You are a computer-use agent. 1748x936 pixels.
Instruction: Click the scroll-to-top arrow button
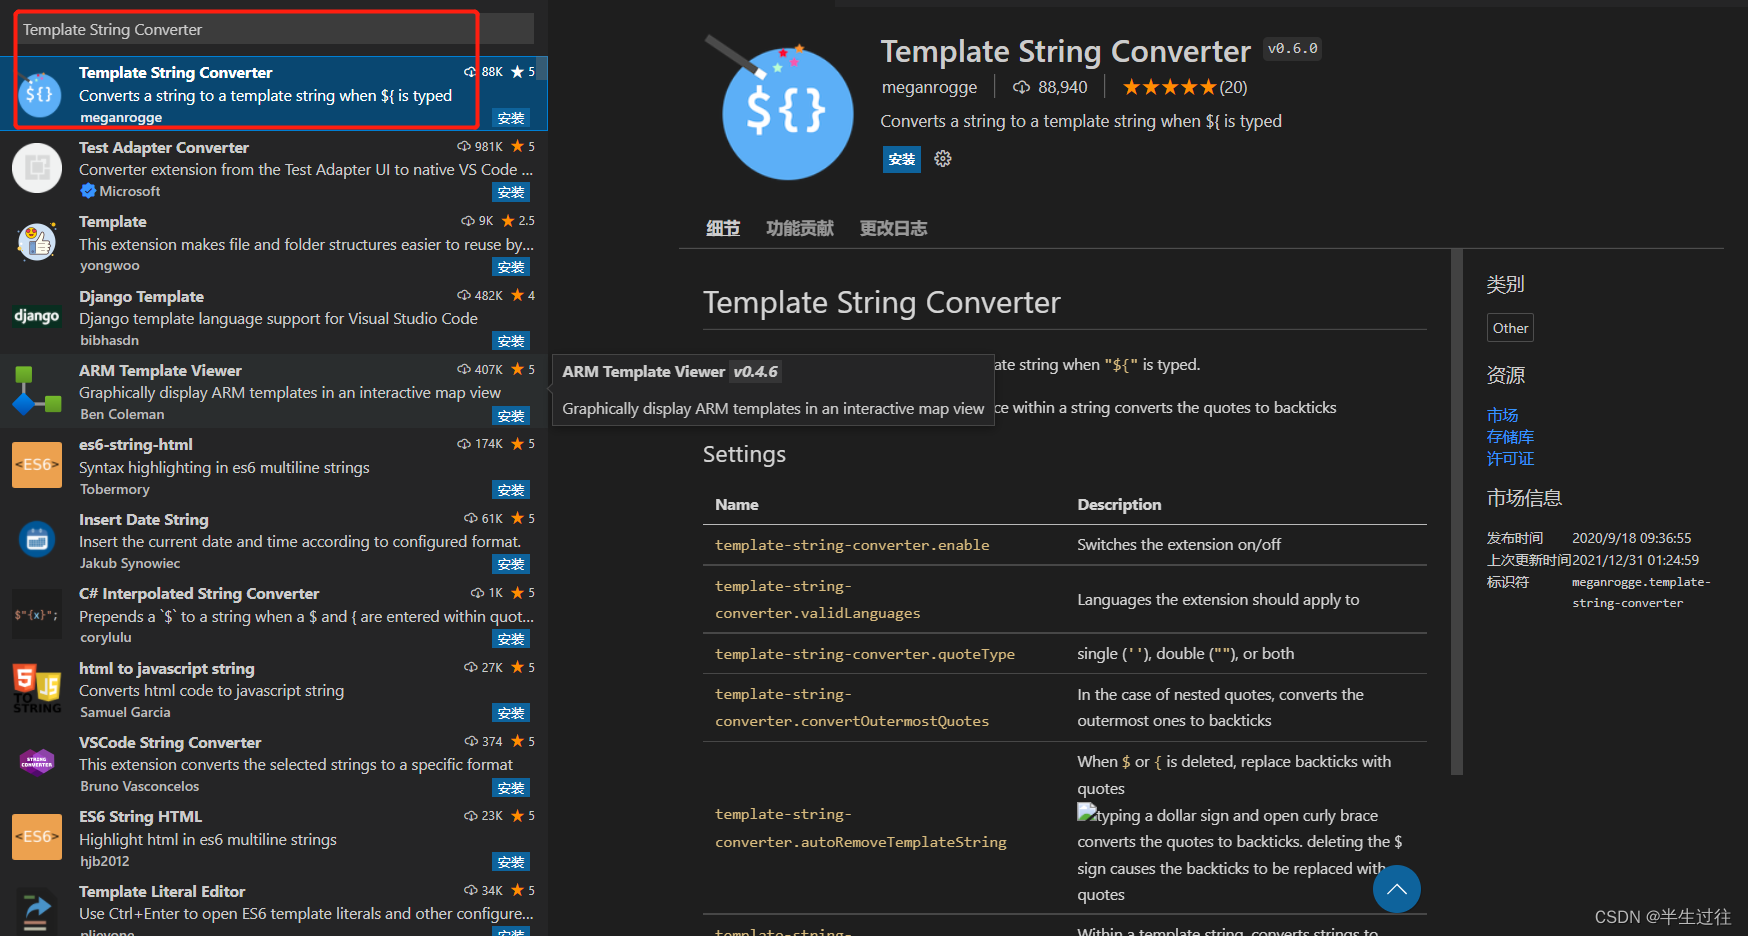point(1397,889)
